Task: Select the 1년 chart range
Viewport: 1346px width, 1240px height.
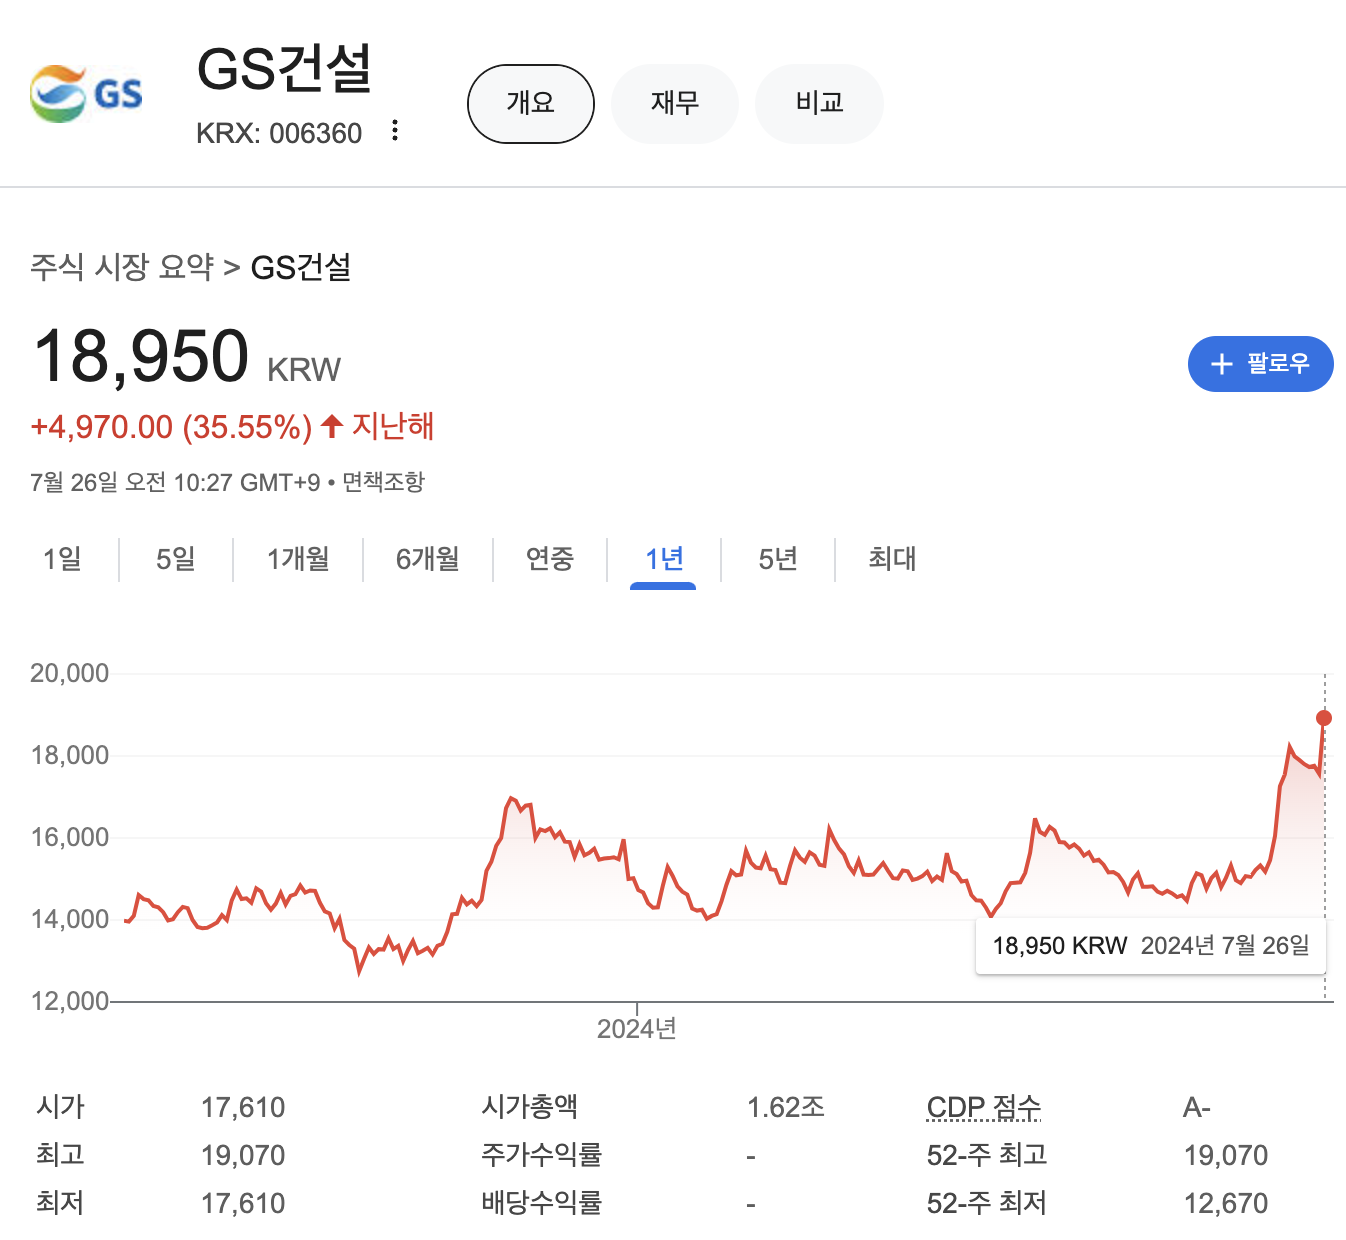Action: [664, 558]
